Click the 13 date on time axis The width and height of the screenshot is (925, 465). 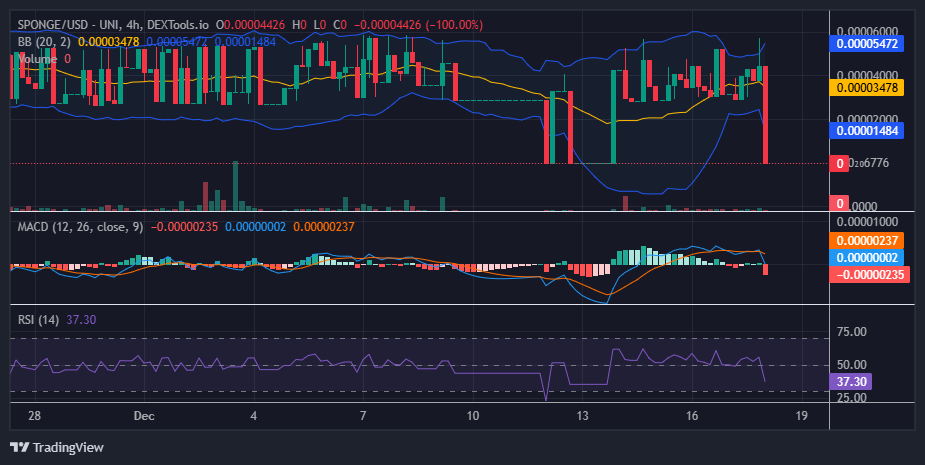point(582,415)
